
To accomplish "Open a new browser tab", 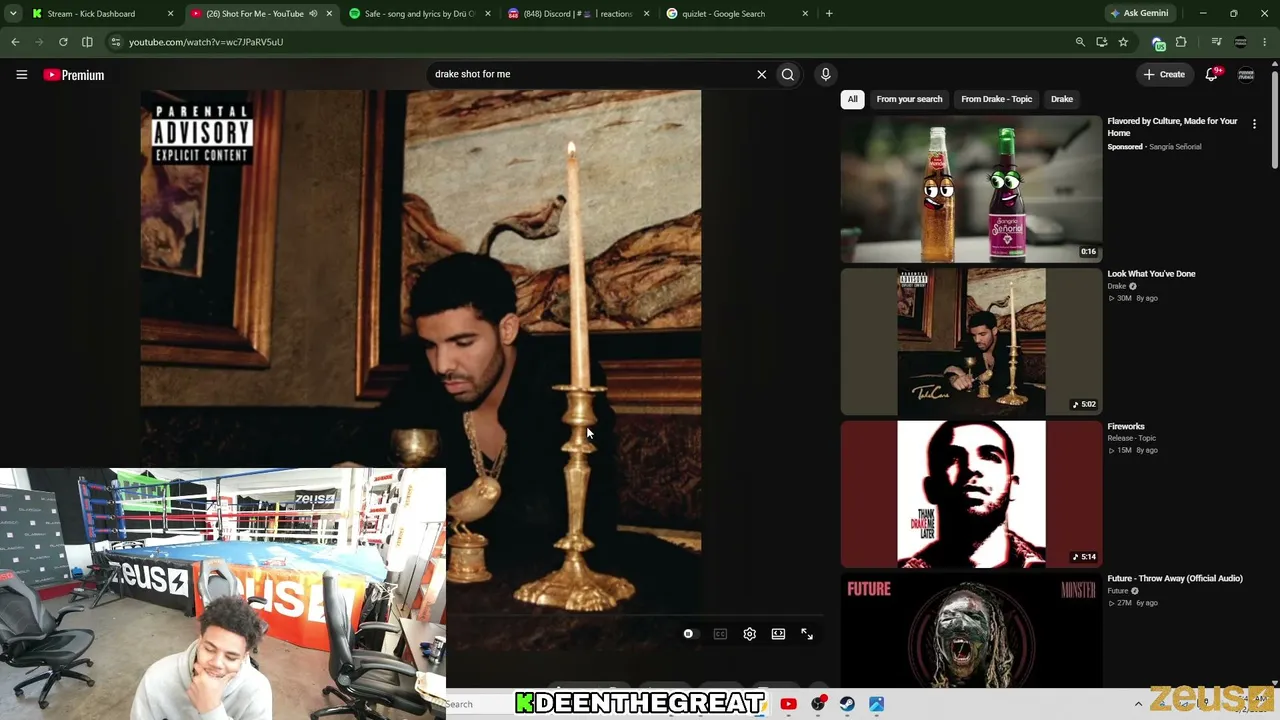I will point(829,14).
